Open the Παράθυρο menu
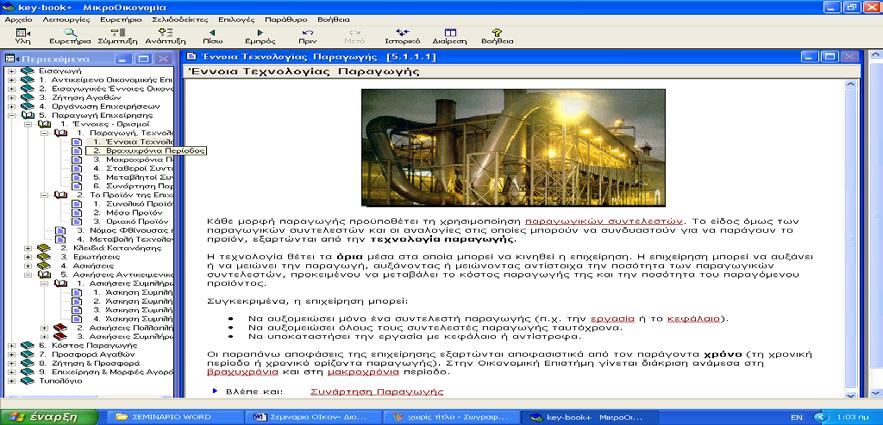The width and height of the screenshot is (883, 425). coord(286,19)
